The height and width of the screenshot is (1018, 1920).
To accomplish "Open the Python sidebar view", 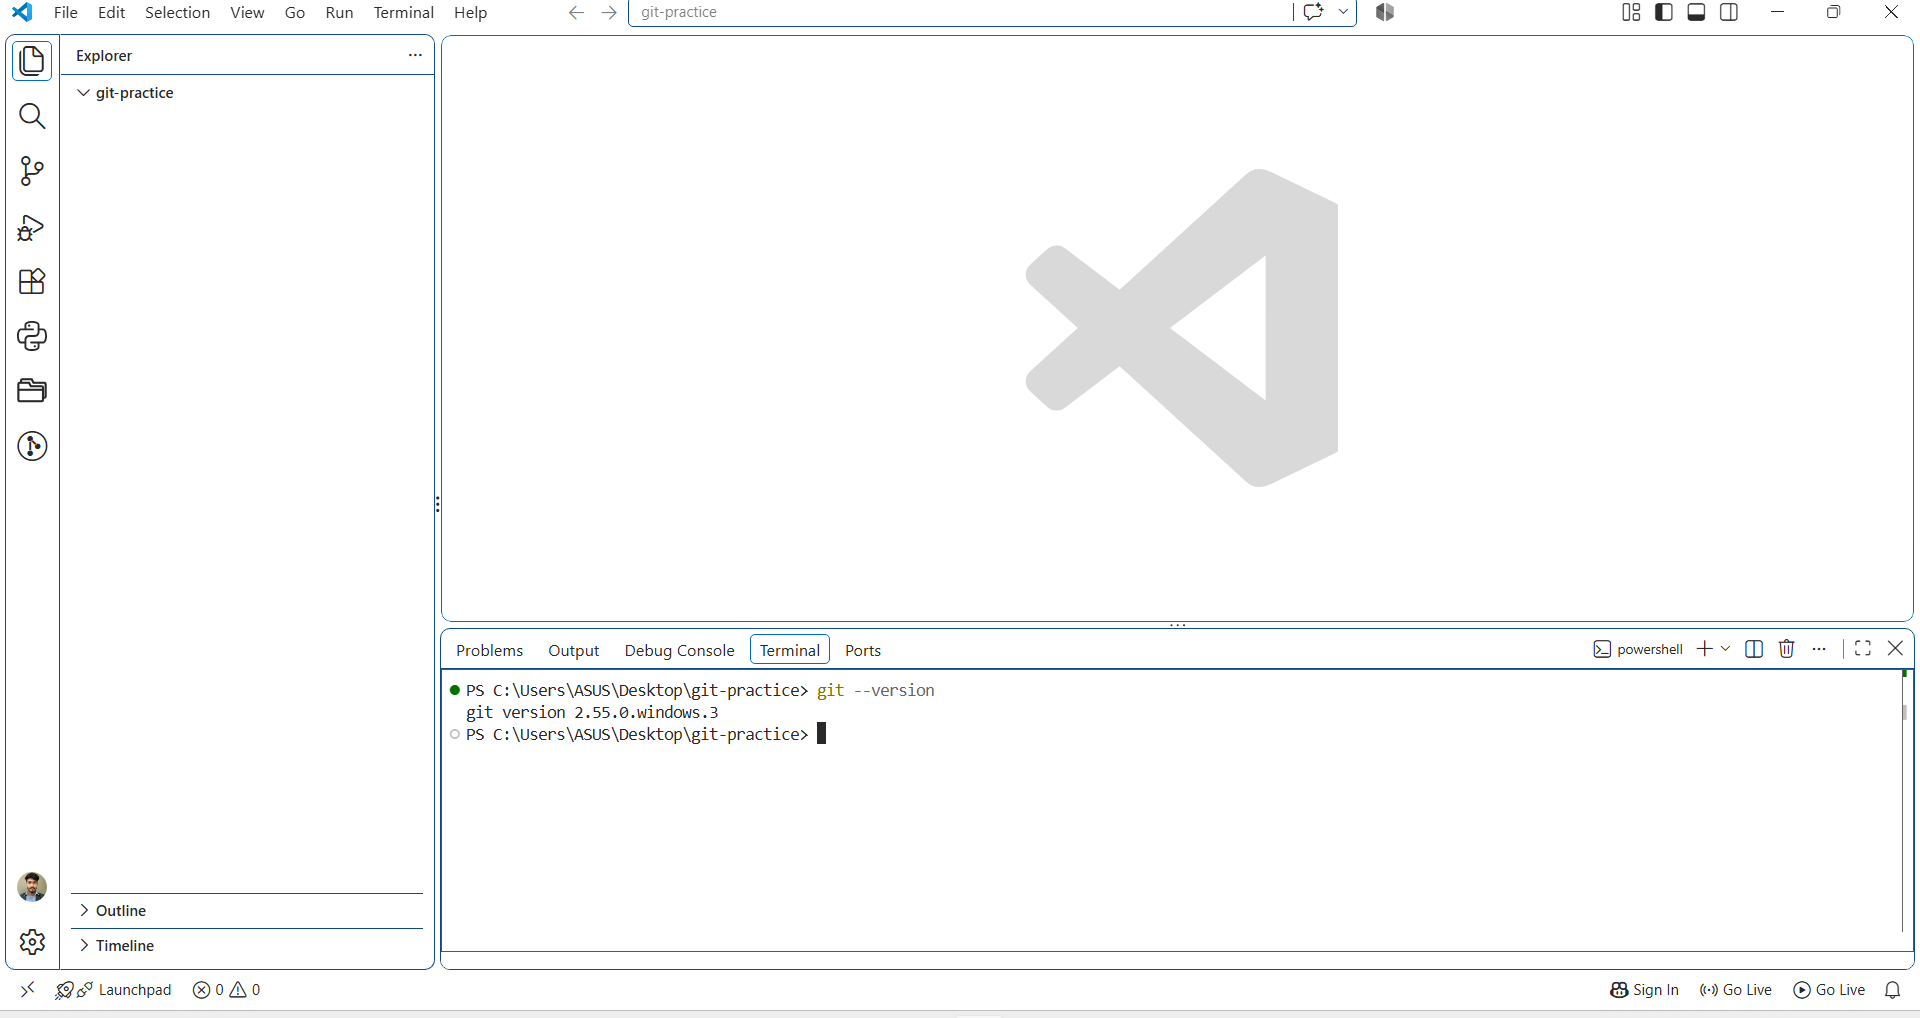I will pos(32,336).
